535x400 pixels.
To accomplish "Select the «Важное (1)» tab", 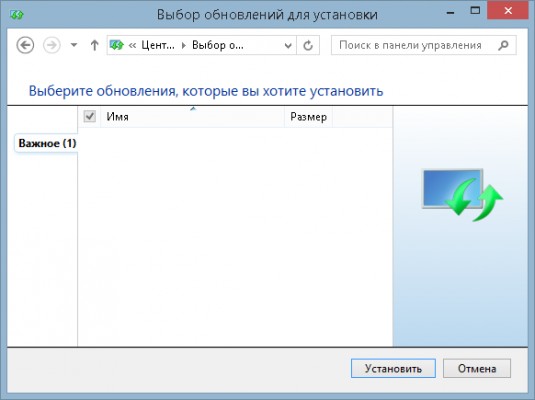I will coord(46,143).
